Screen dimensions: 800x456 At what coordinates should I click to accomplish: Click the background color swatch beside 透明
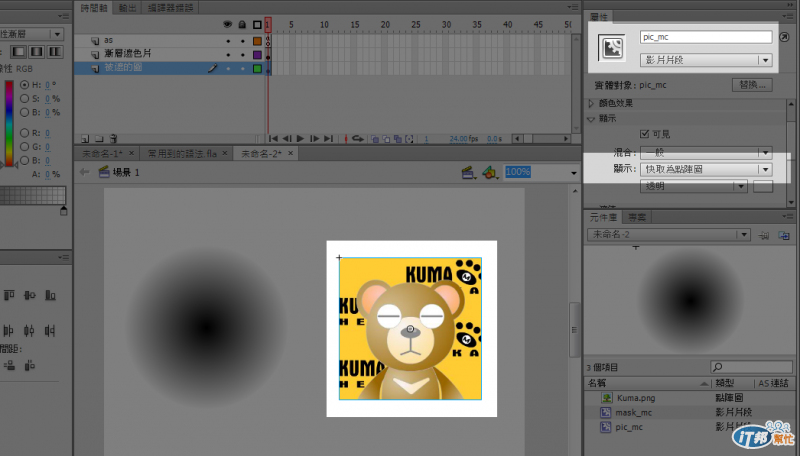pos(763,187)
